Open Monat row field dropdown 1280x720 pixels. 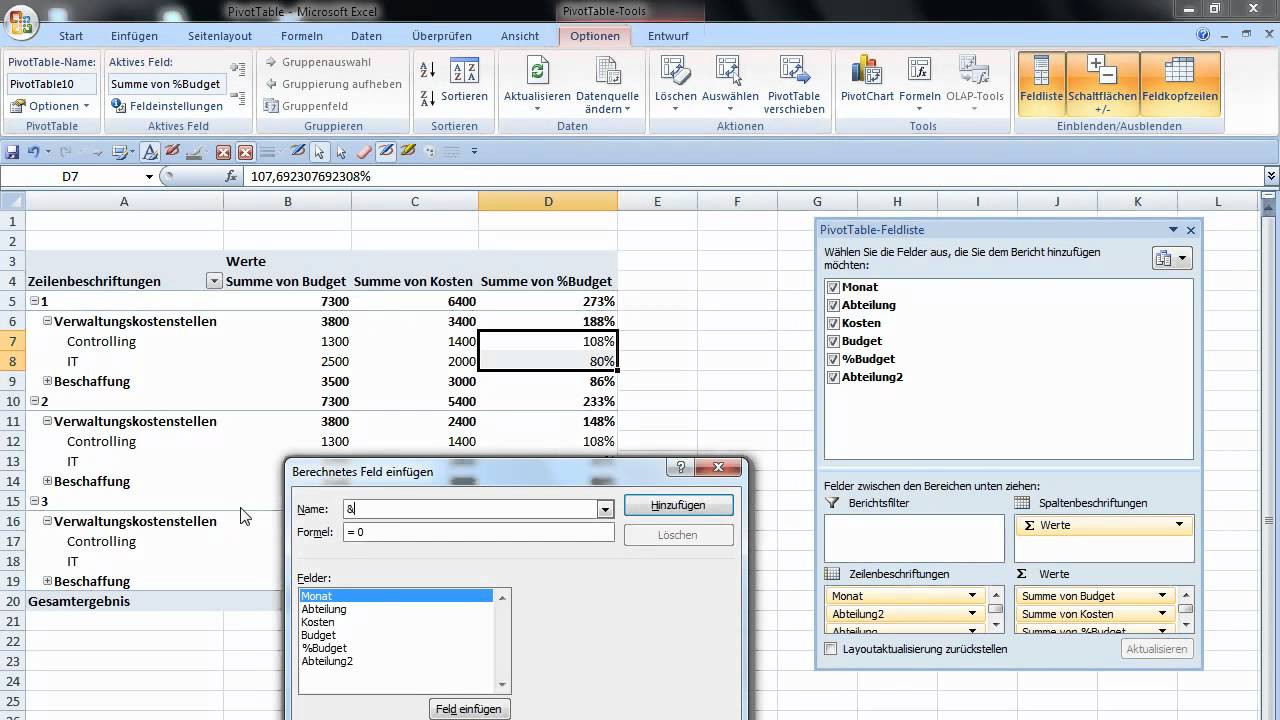[972, 596]
